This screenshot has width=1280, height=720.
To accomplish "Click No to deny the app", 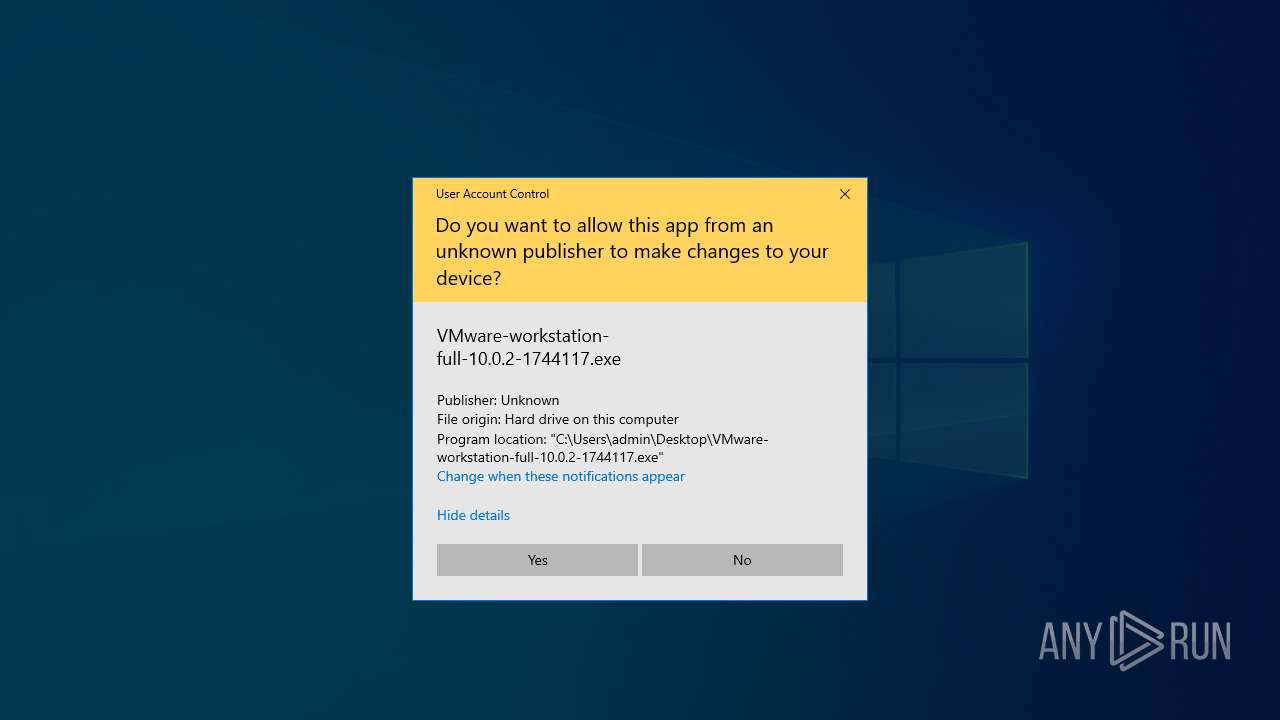I will [742, 560].
